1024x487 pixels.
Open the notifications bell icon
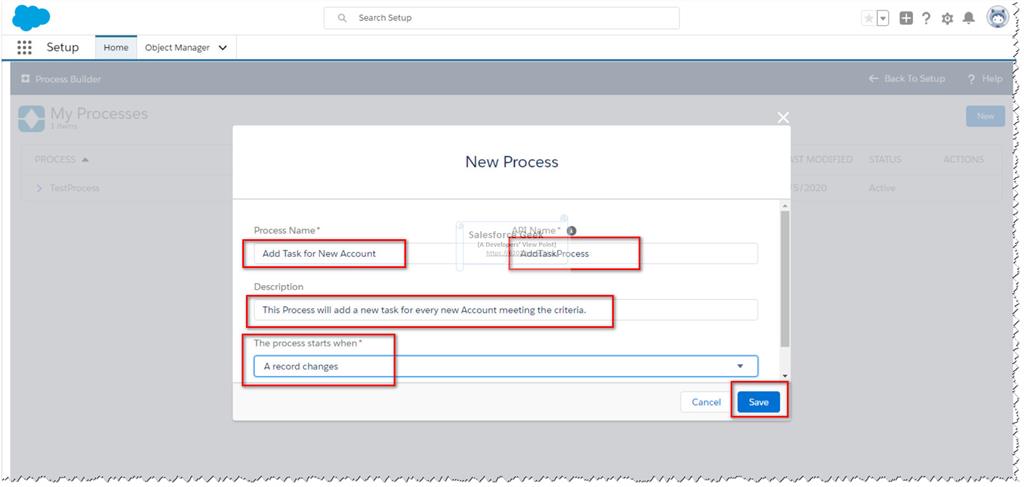tap(968, 18)
